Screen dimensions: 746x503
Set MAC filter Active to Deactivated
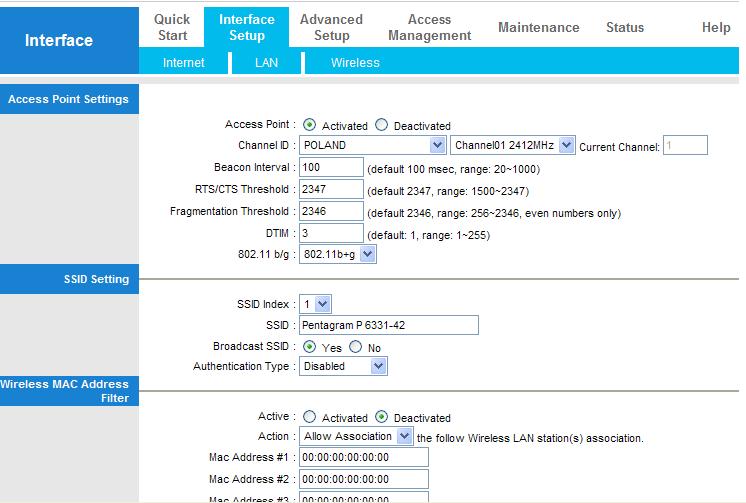coord(381,417)
